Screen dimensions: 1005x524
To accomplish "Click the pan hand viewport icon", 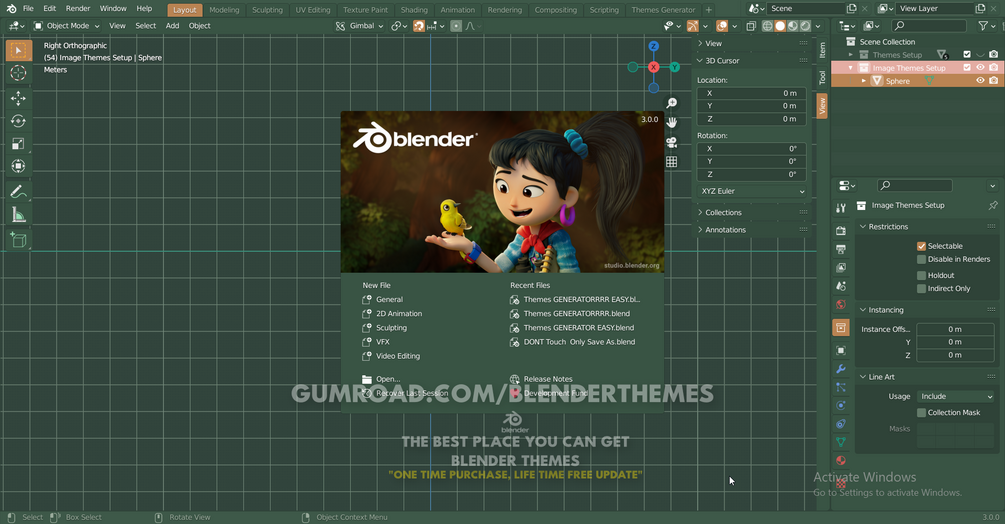I will tap(671, 122).
